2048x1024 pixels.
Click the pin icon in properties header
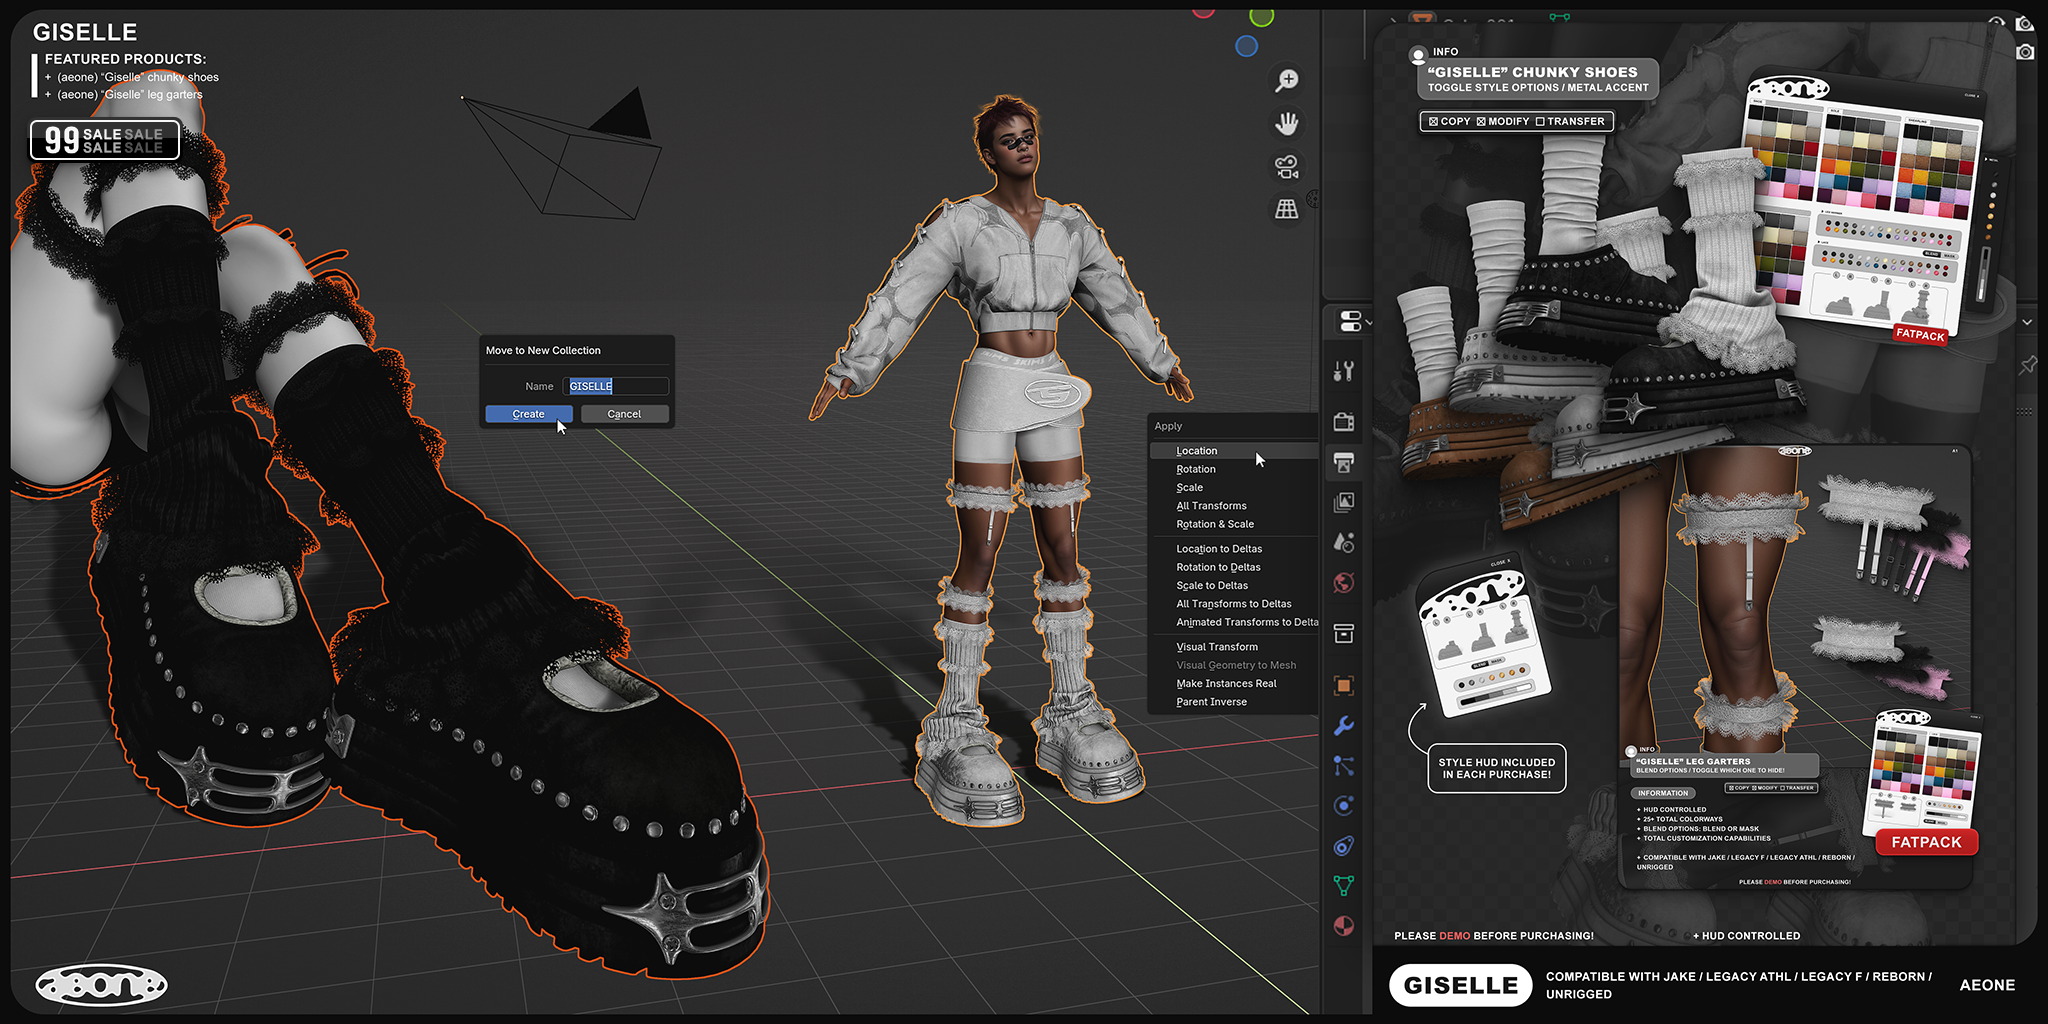point(2028,365)
